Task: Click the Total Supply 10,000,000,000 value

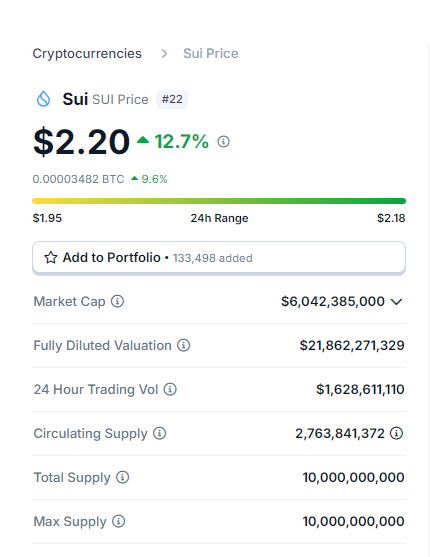Action: 353,477
